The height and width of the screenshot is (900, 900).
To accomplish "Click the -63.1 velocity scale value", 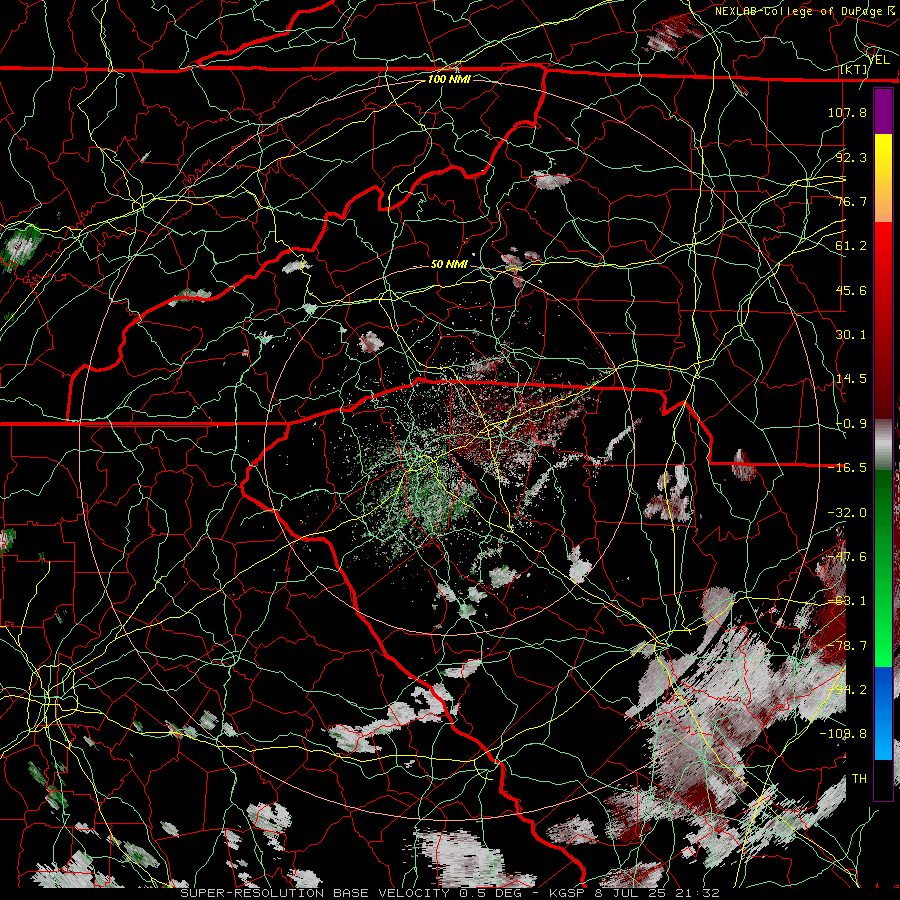I will tap(847, 601).
